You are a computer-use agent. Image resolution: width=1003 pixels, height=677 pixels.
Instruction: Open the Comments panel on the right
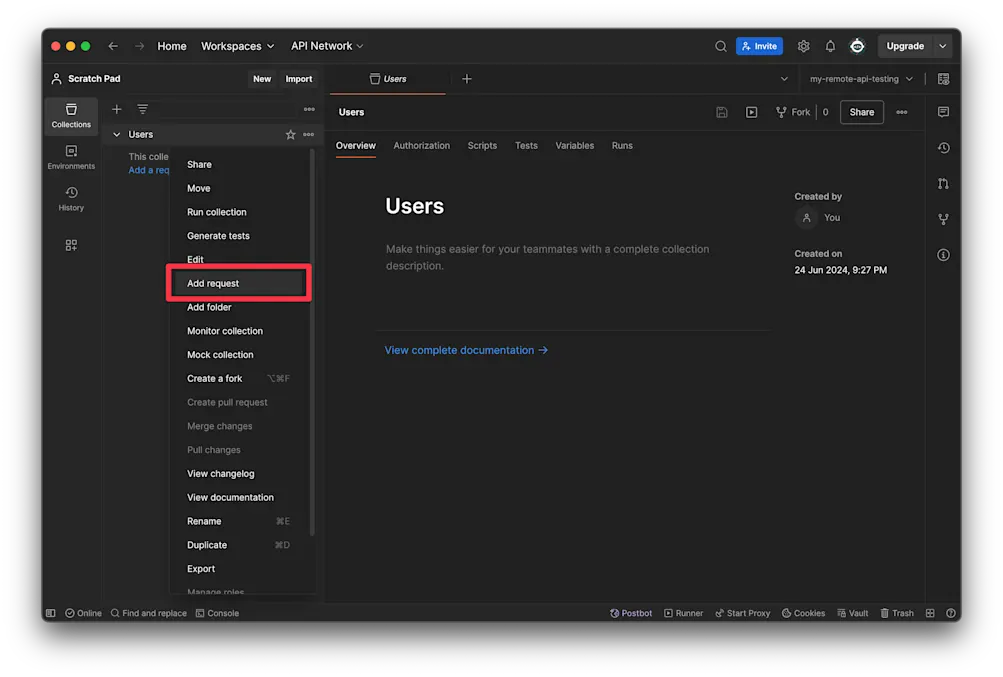pyautogui.click(x=942, y=111)
